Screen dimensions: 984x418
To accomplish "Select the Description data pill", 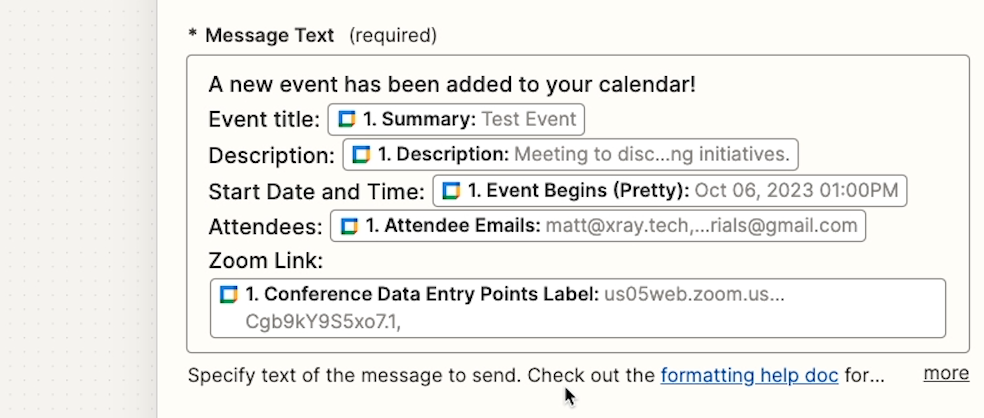I will [570, 154].
